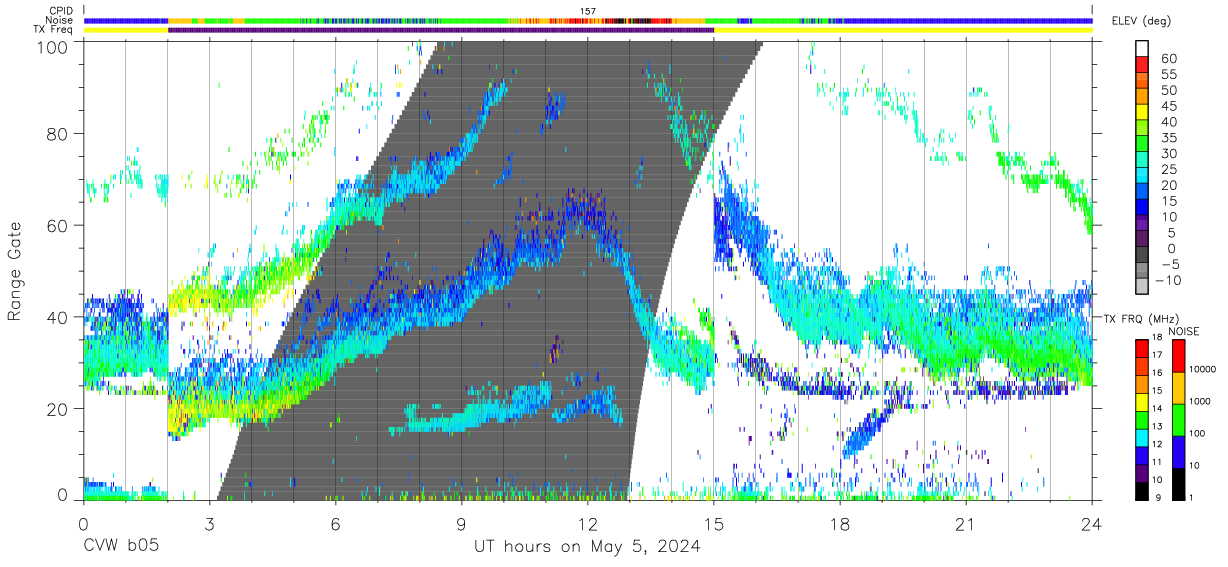Click elevation legend value 30
1228x567 pixels.
[1168, 153]
